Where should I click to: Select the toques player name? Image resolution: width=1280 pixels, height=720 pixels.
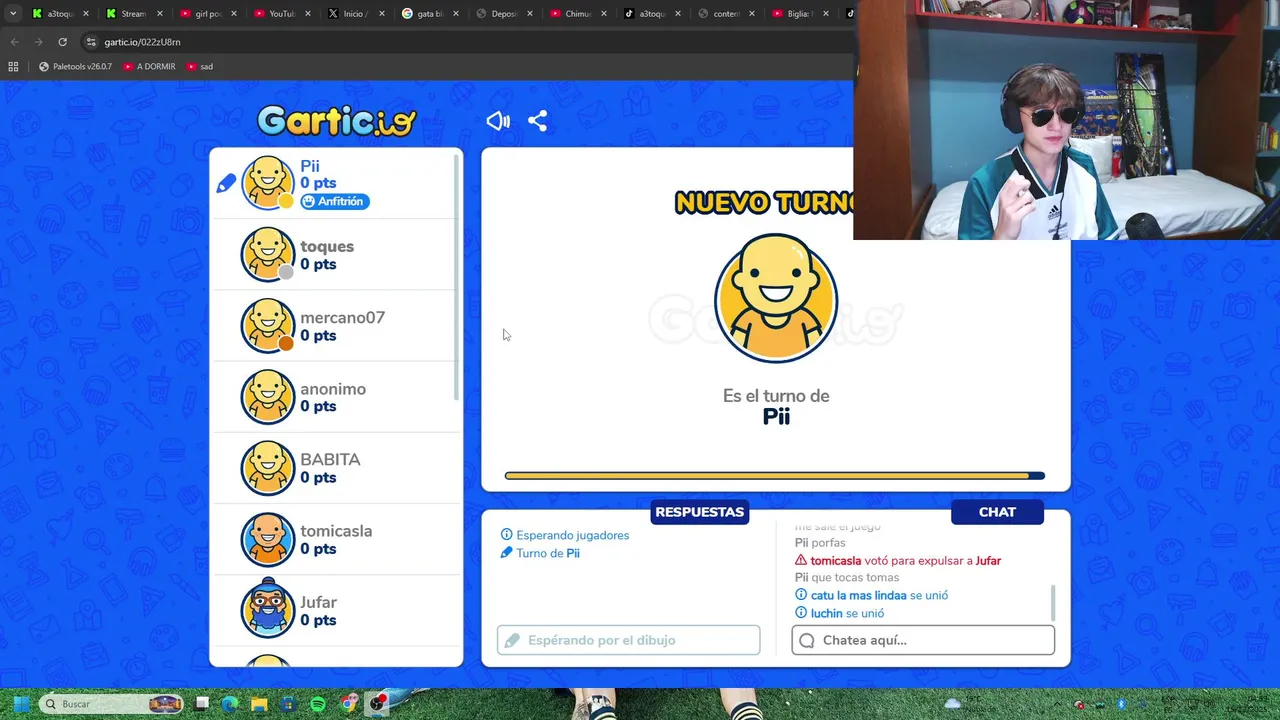point(327,246)
